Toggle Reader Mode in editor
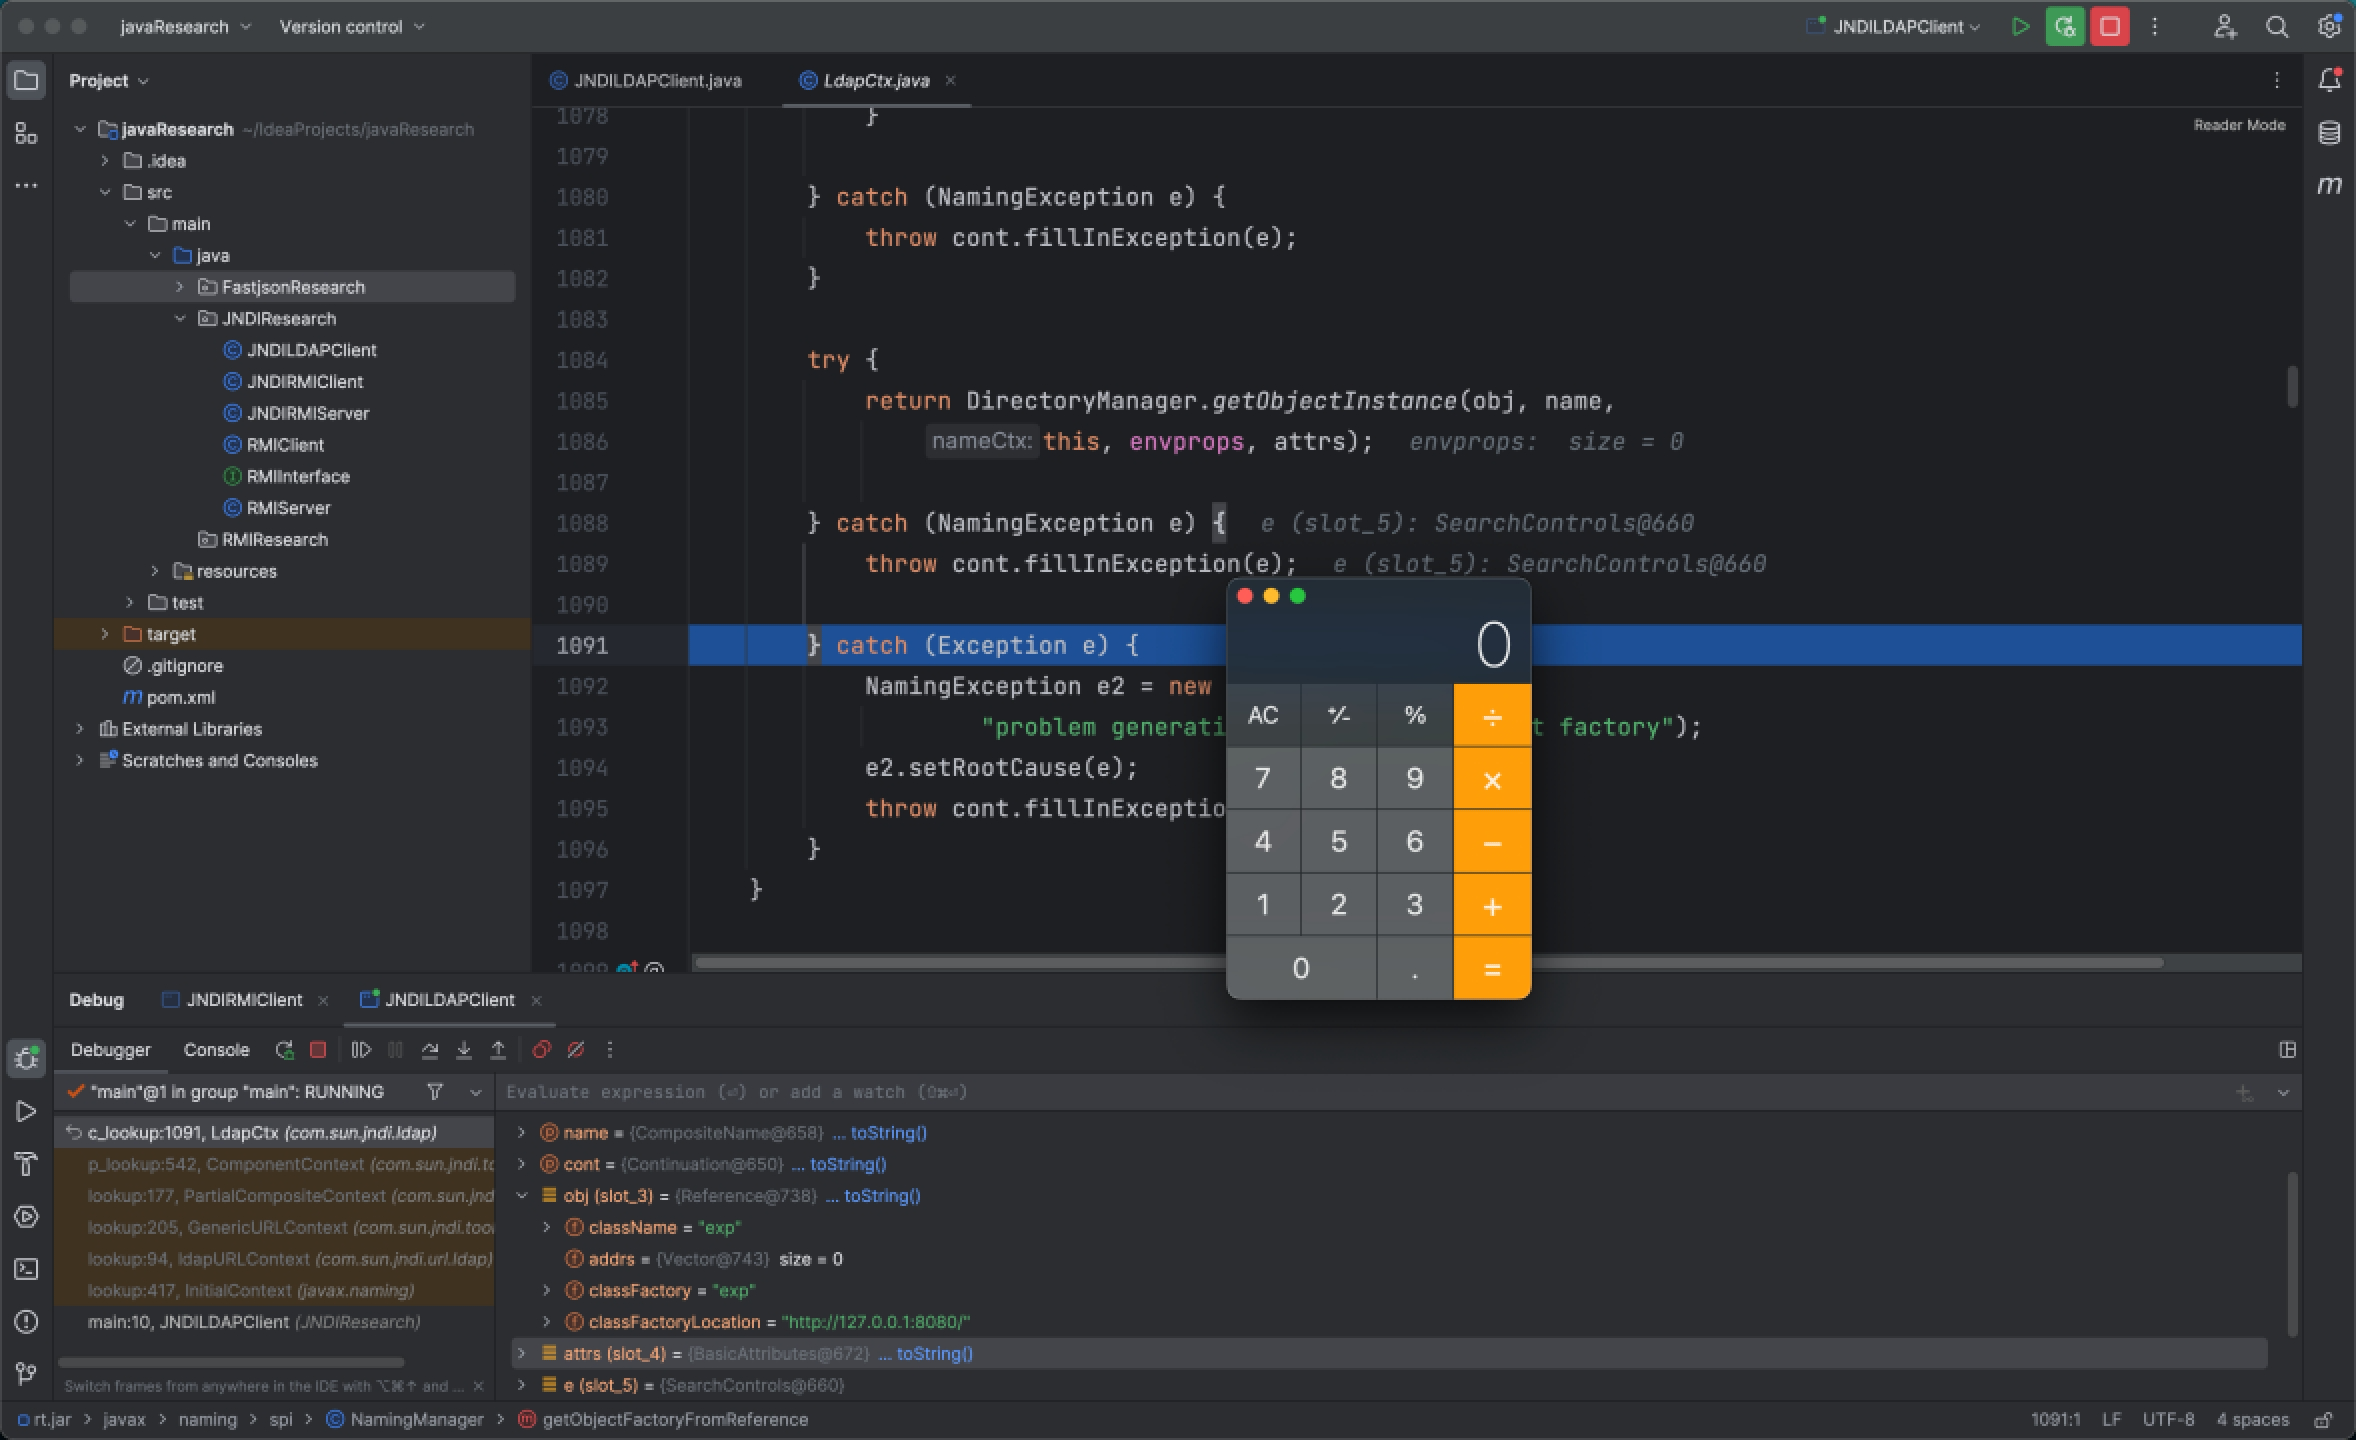Viewport: 2356px width, 1440px height. pyautogui.click(x=2239, y=125)
